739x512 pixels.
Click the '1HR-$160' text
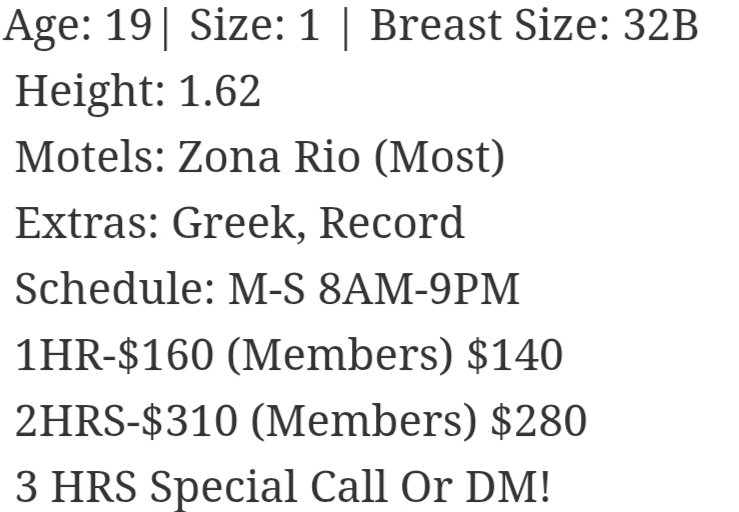tap(114, 355)
